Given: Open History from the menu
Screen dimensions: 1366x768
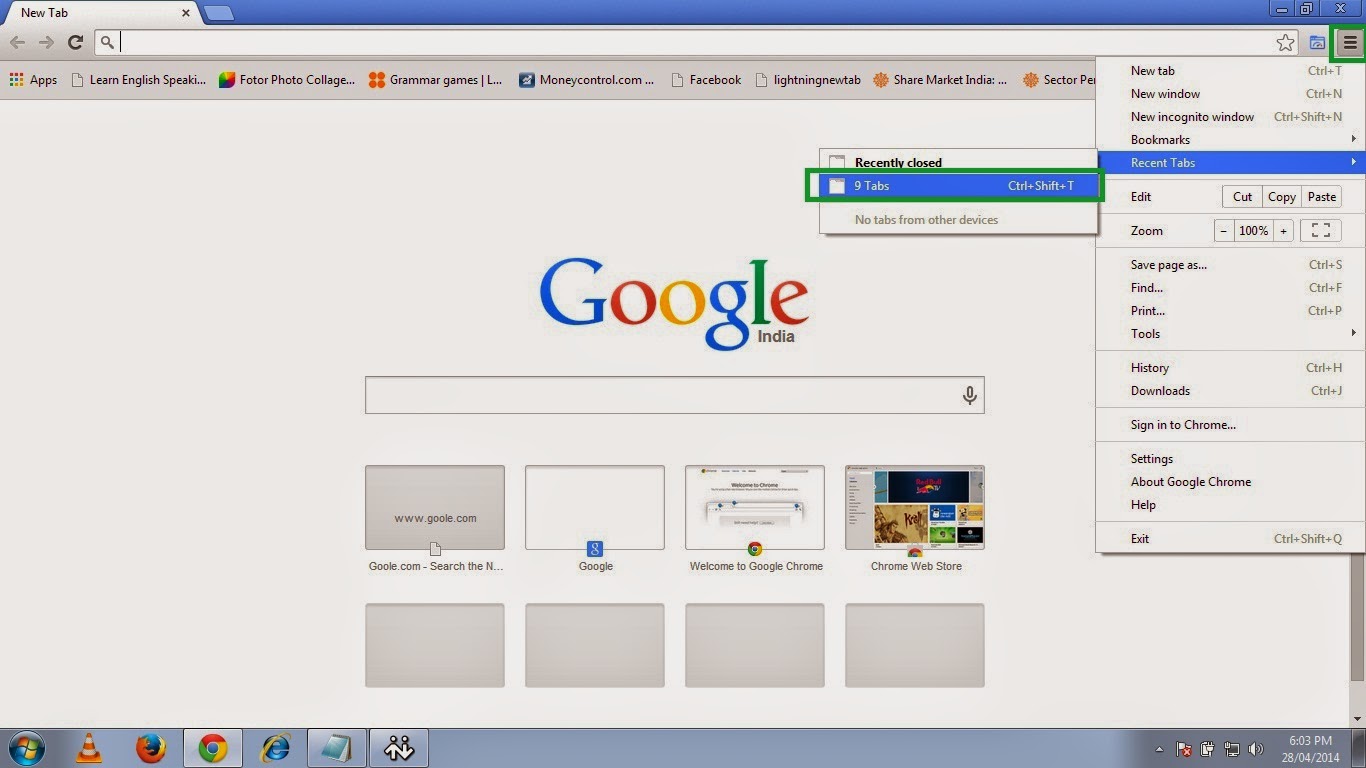Looking at the screenshot, I should pos(1231,368).
